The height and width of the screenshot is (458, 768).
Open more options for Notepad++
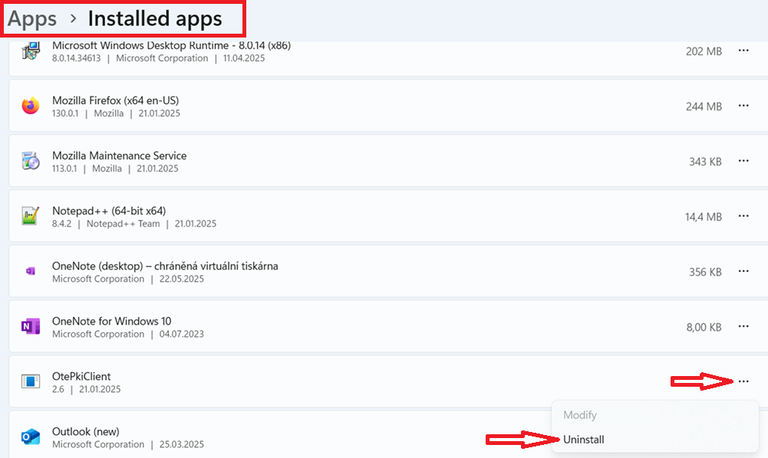click(743, 216)
